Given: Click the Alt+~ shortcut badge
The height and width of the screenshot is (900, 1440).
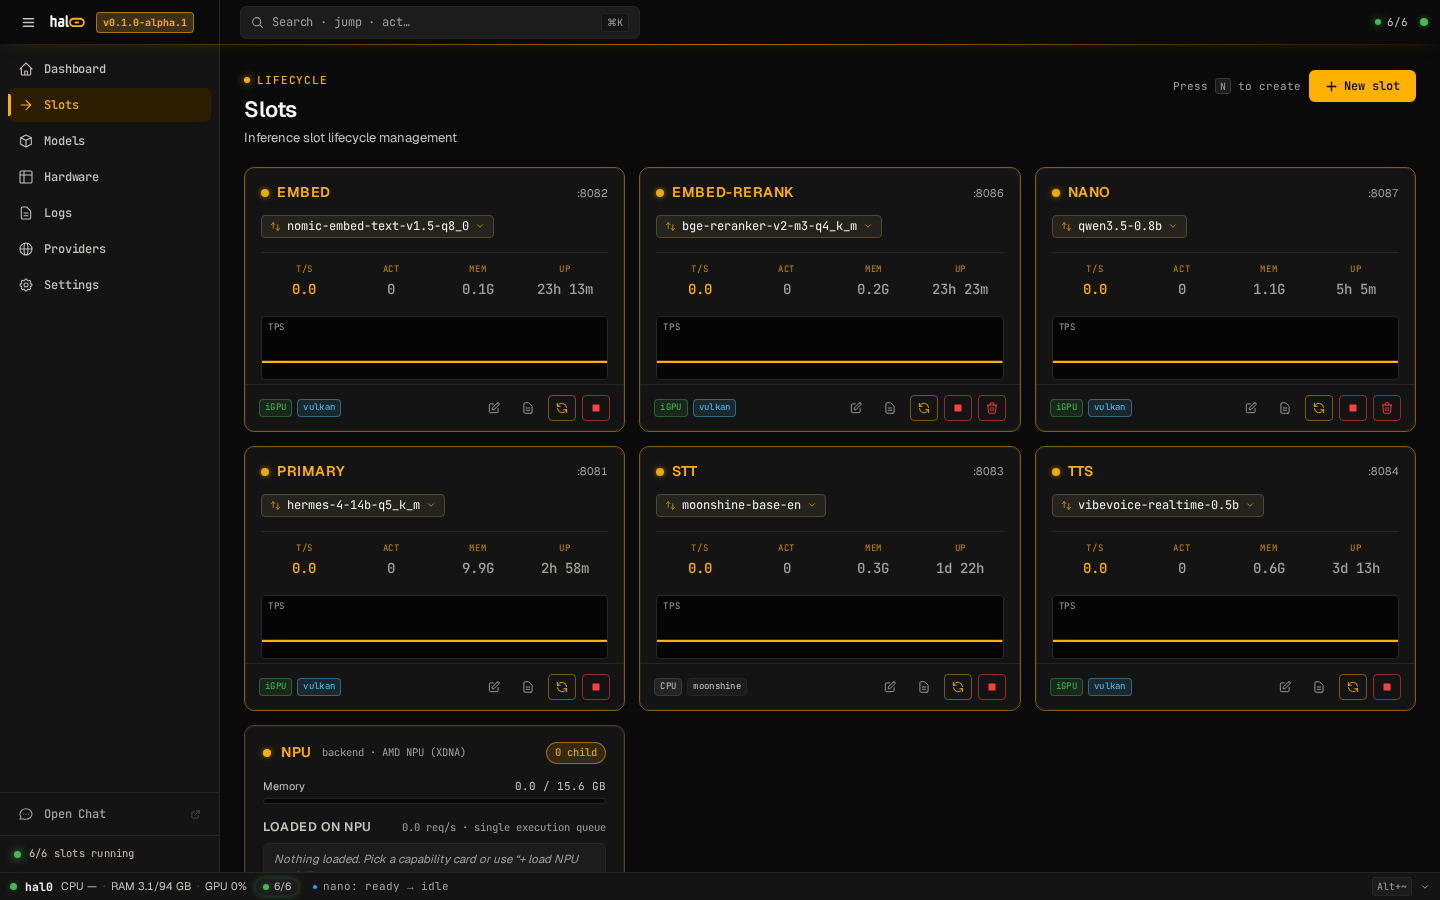Looking at the screenshot, I should click(1392, 886).
